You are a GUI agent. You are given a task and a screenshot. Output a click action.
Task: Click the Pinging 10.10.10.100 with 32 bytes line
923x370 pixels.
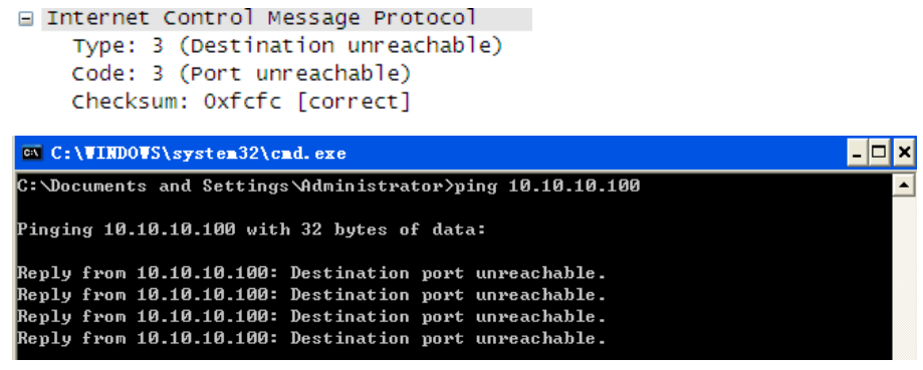tap(252, 229)
